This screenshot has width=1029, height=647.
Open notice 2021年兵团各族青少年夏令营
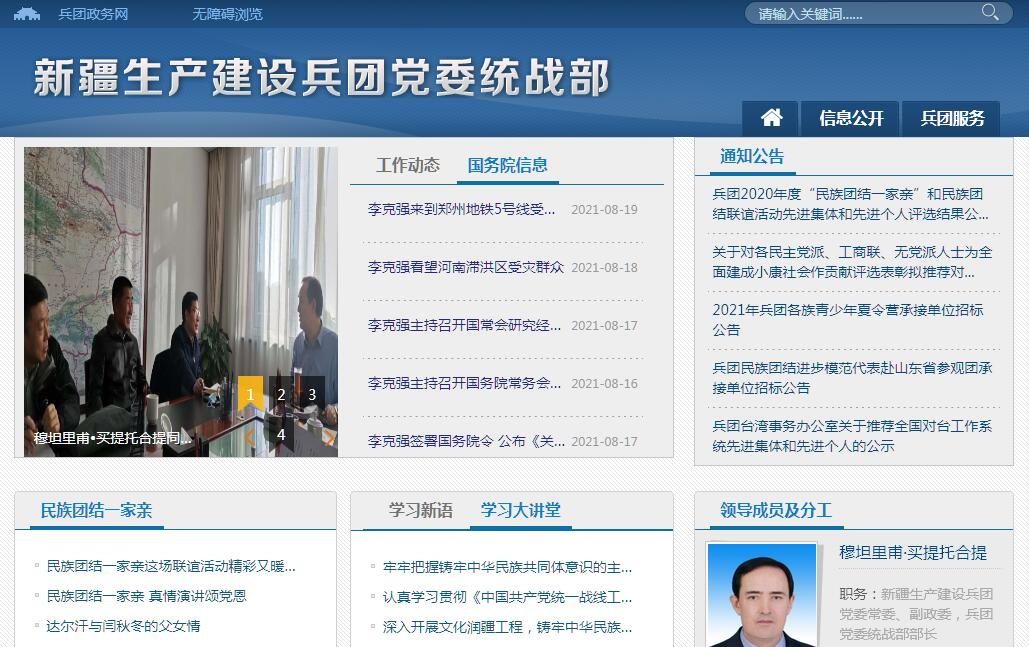click(x=848, y=320)
